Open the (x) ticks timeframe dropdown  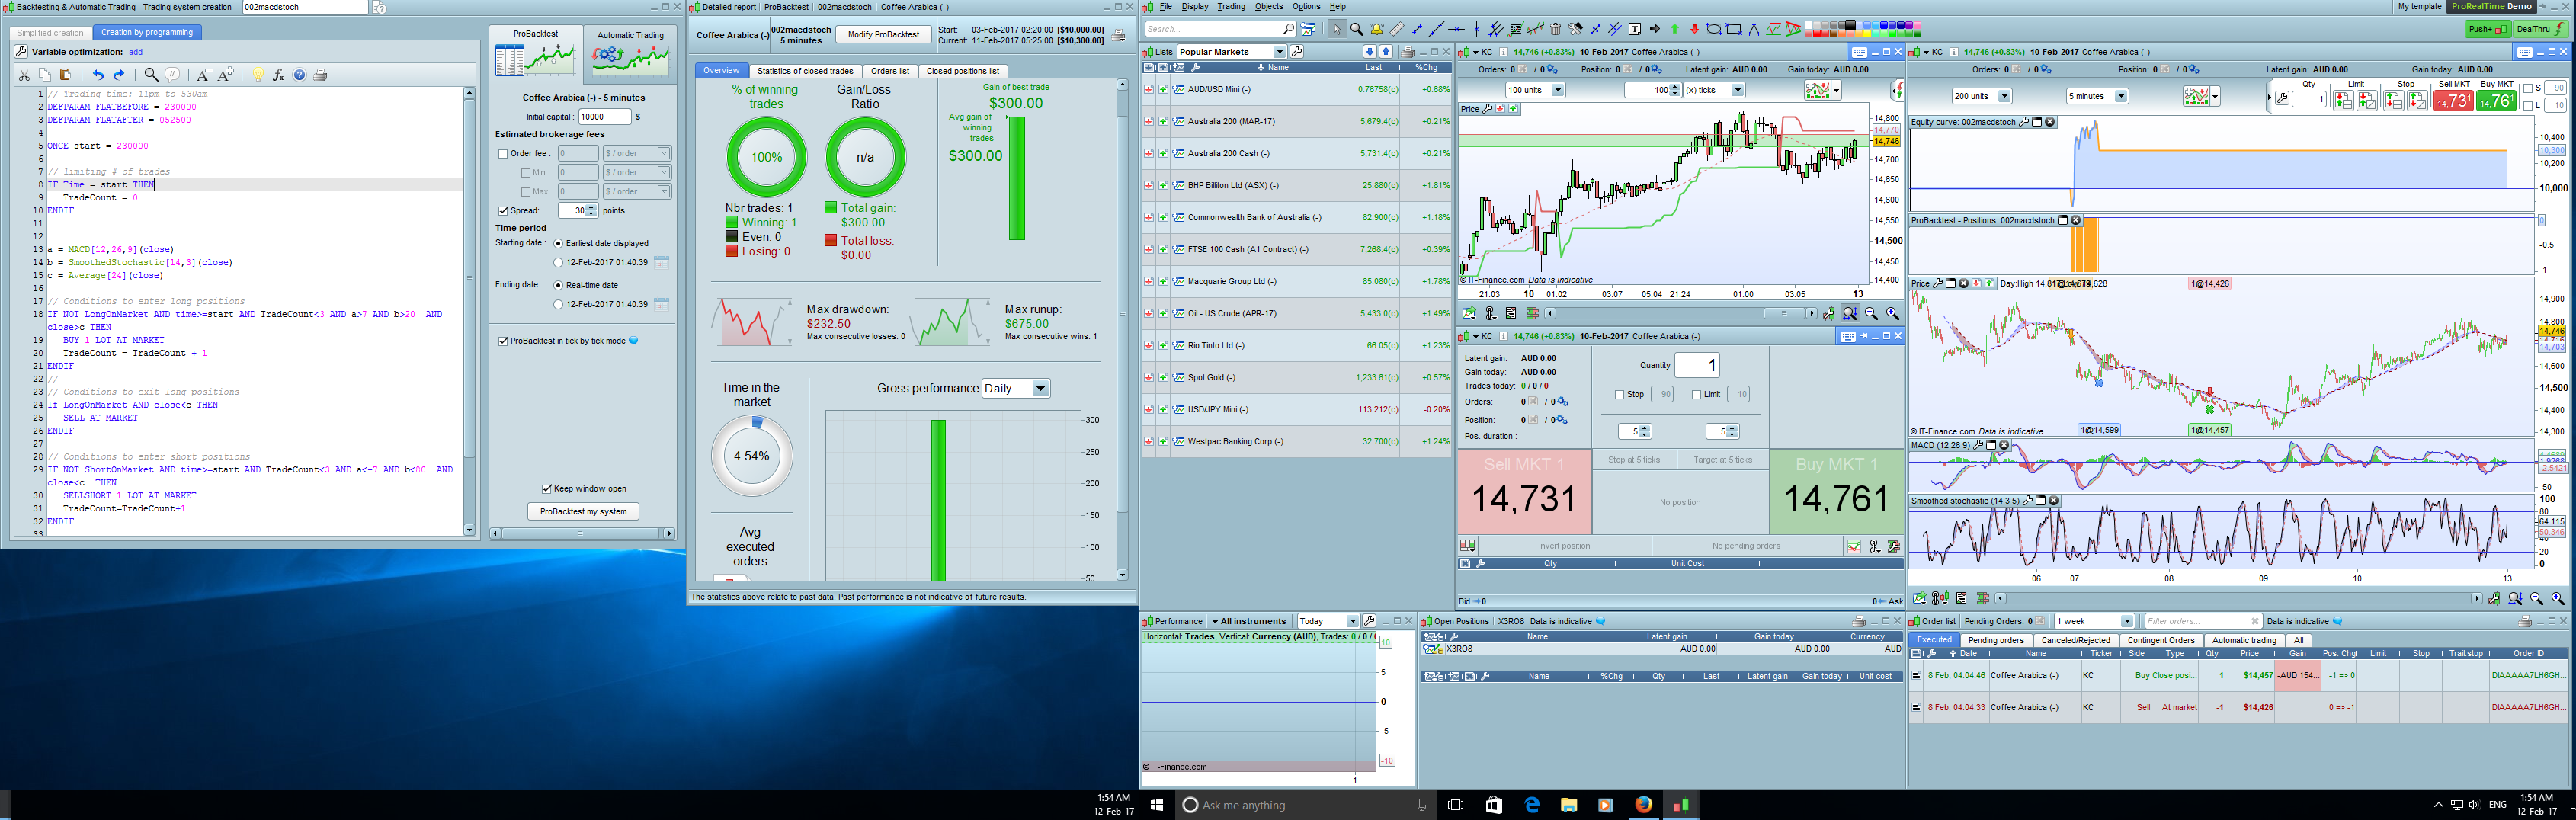point(1738,90)
